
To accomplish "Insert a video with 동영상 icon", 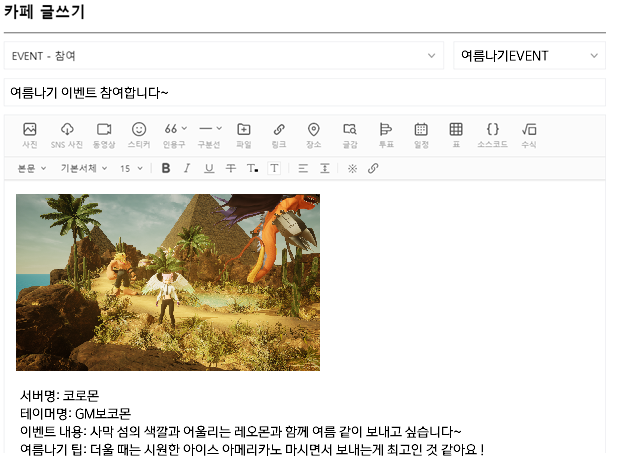I will [103, 134].
